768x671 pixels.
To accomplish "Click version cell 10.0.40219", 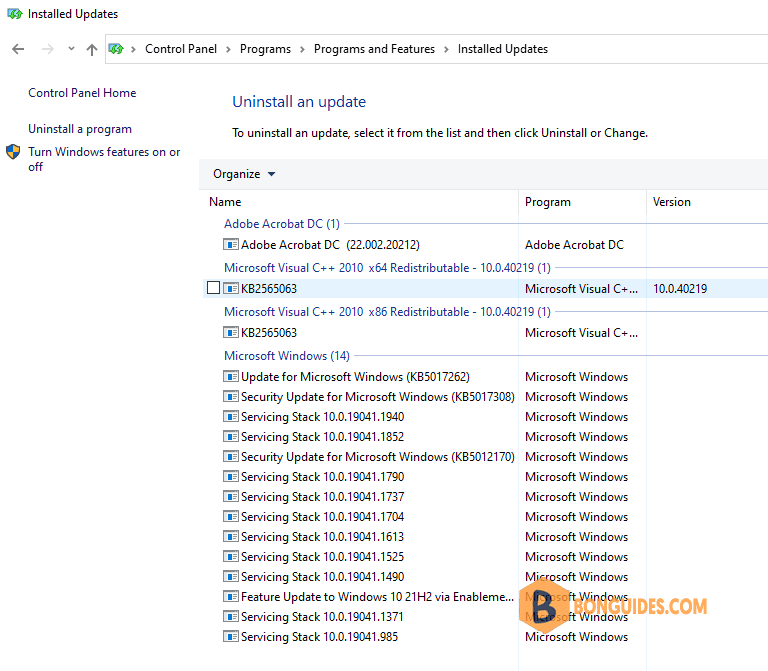I will click(680, 288).
